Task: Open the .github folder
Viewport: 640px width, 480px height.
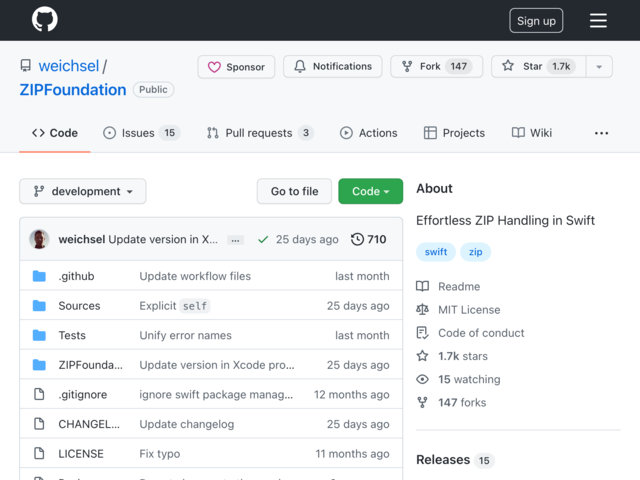Action: (x=76, y=276)
